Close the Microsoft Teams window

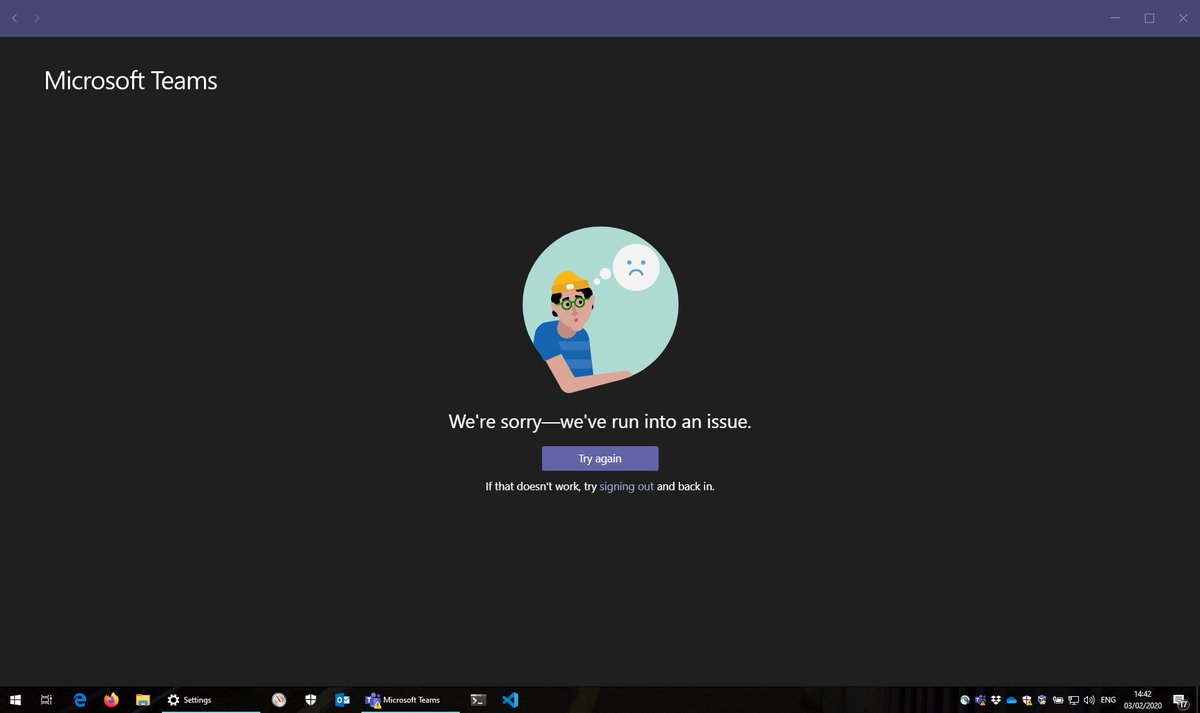tap(1183, 18)
